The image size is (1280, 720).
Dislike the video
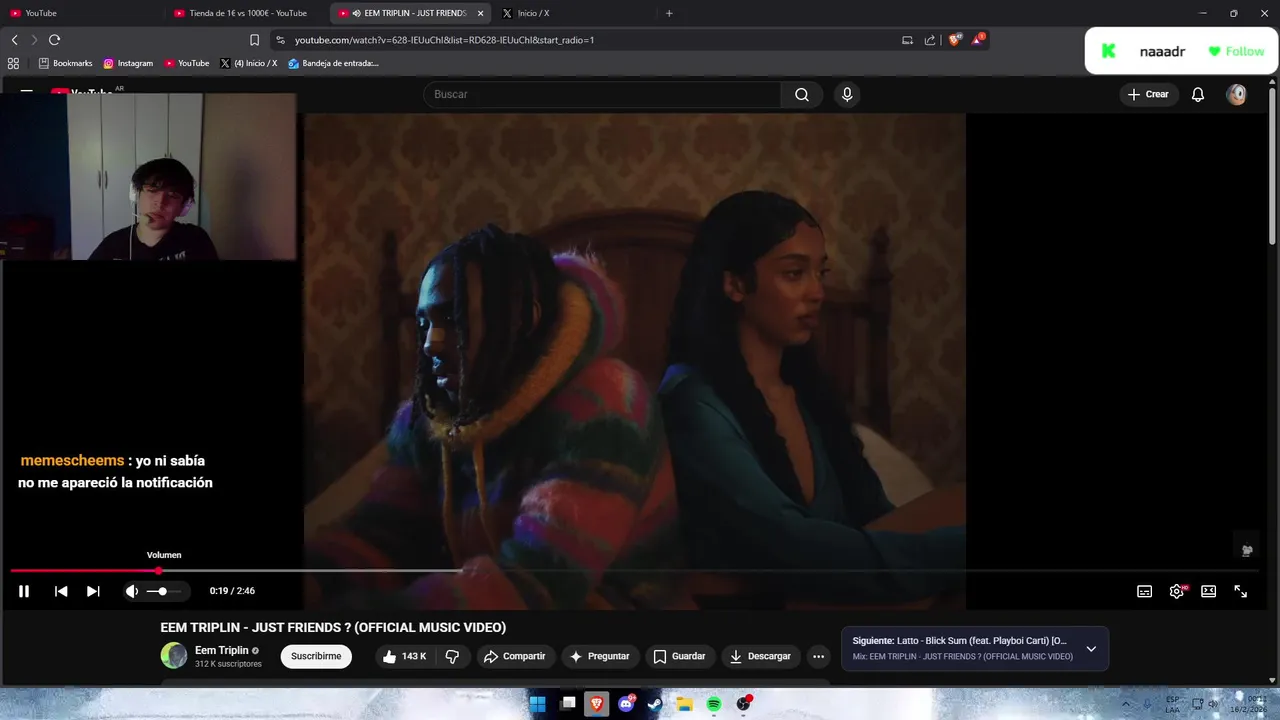click(452, 656)
